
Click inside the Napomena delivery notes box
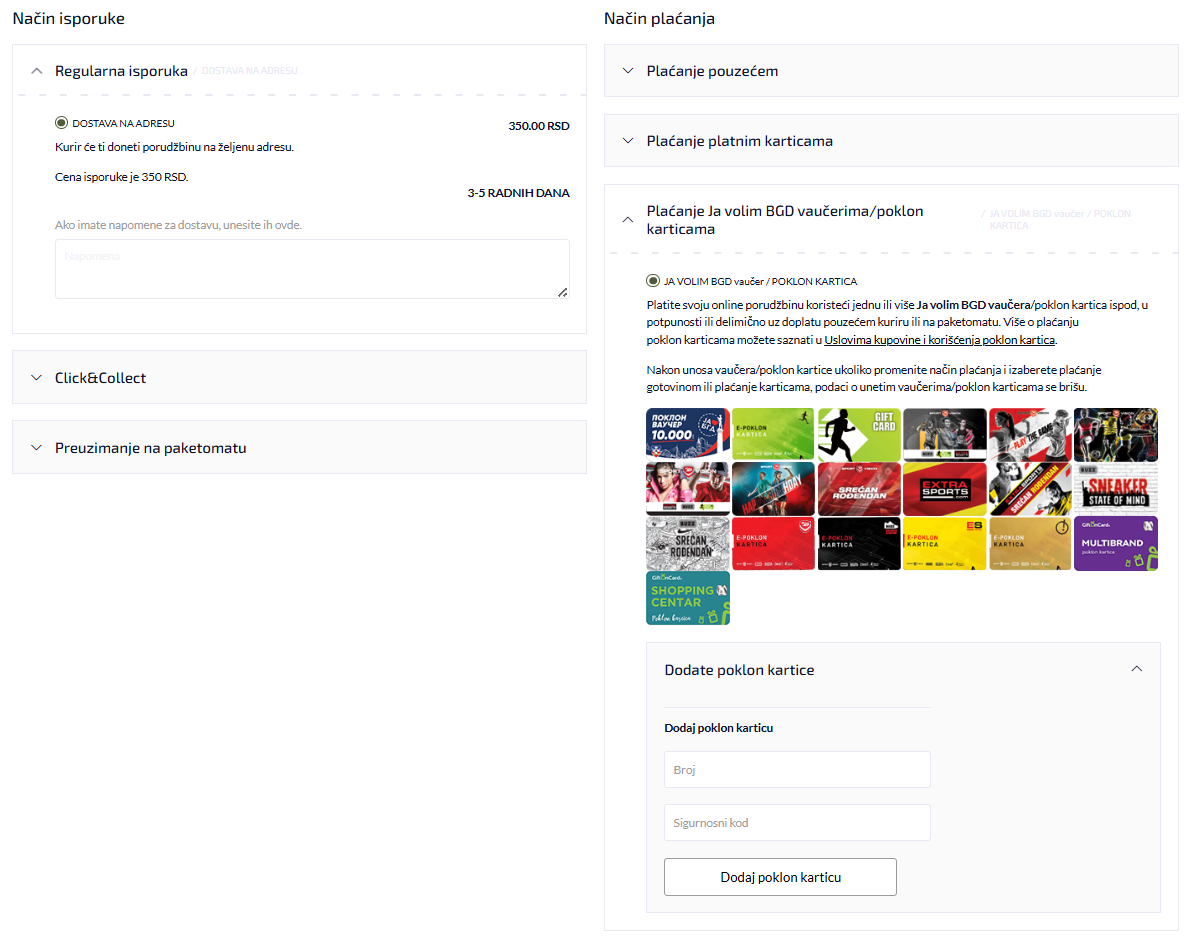click(312, 267)
